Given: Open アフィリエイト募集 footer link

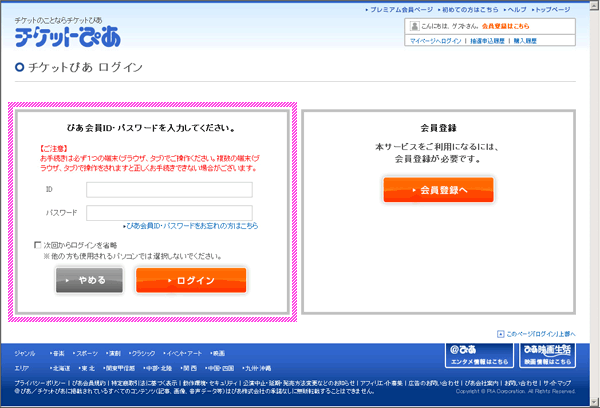Looking at the screenshot, I should point(381,383).
